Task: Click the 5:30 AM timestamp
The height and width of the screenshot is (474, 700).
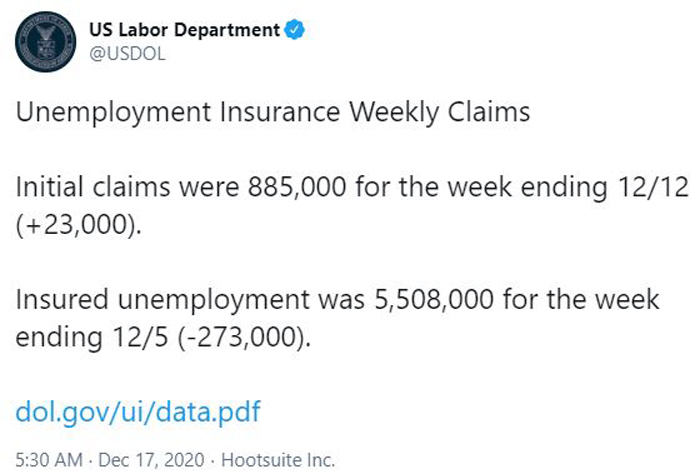Action: coord(49,460)
